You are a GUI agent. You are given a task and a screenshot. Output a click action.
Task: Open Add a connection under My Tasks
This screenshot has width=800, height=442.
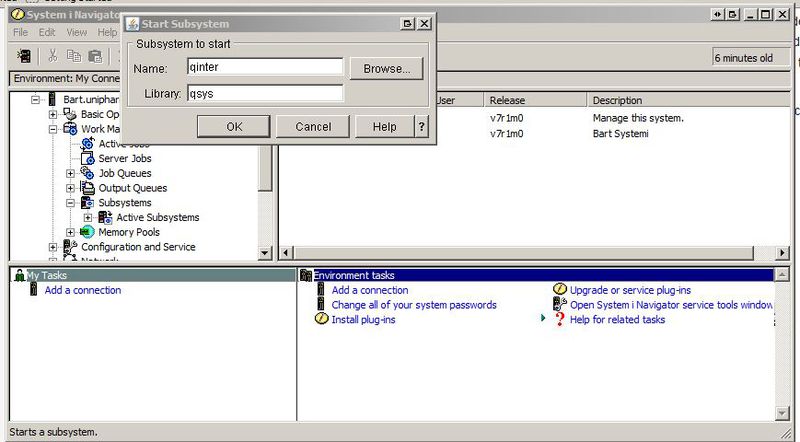pos(83,290)
